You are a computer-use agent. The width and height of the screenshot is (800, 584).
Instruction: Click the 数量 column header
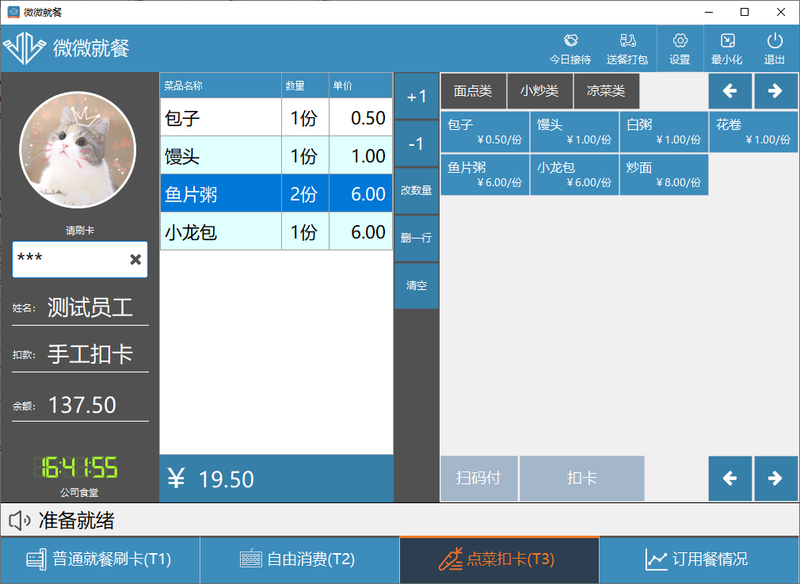point(305,86)
